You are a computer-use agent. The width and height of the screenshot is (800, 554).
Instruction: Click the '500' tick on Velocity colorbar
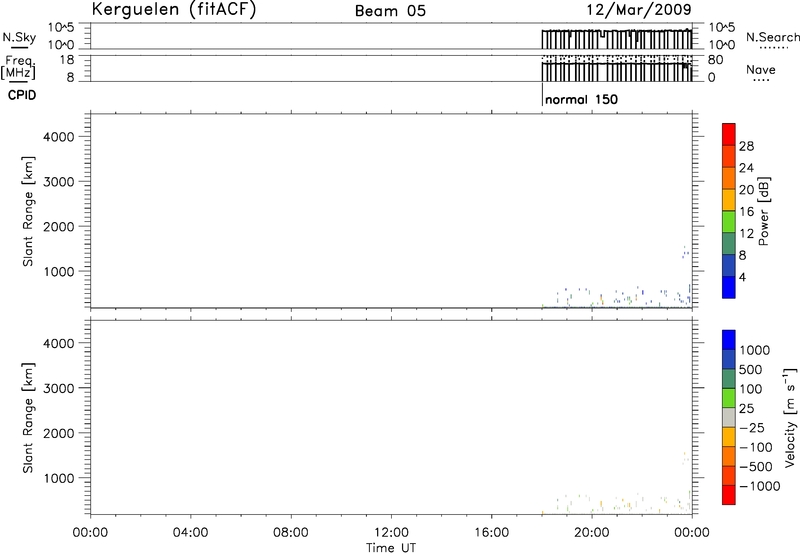[750, 370]
